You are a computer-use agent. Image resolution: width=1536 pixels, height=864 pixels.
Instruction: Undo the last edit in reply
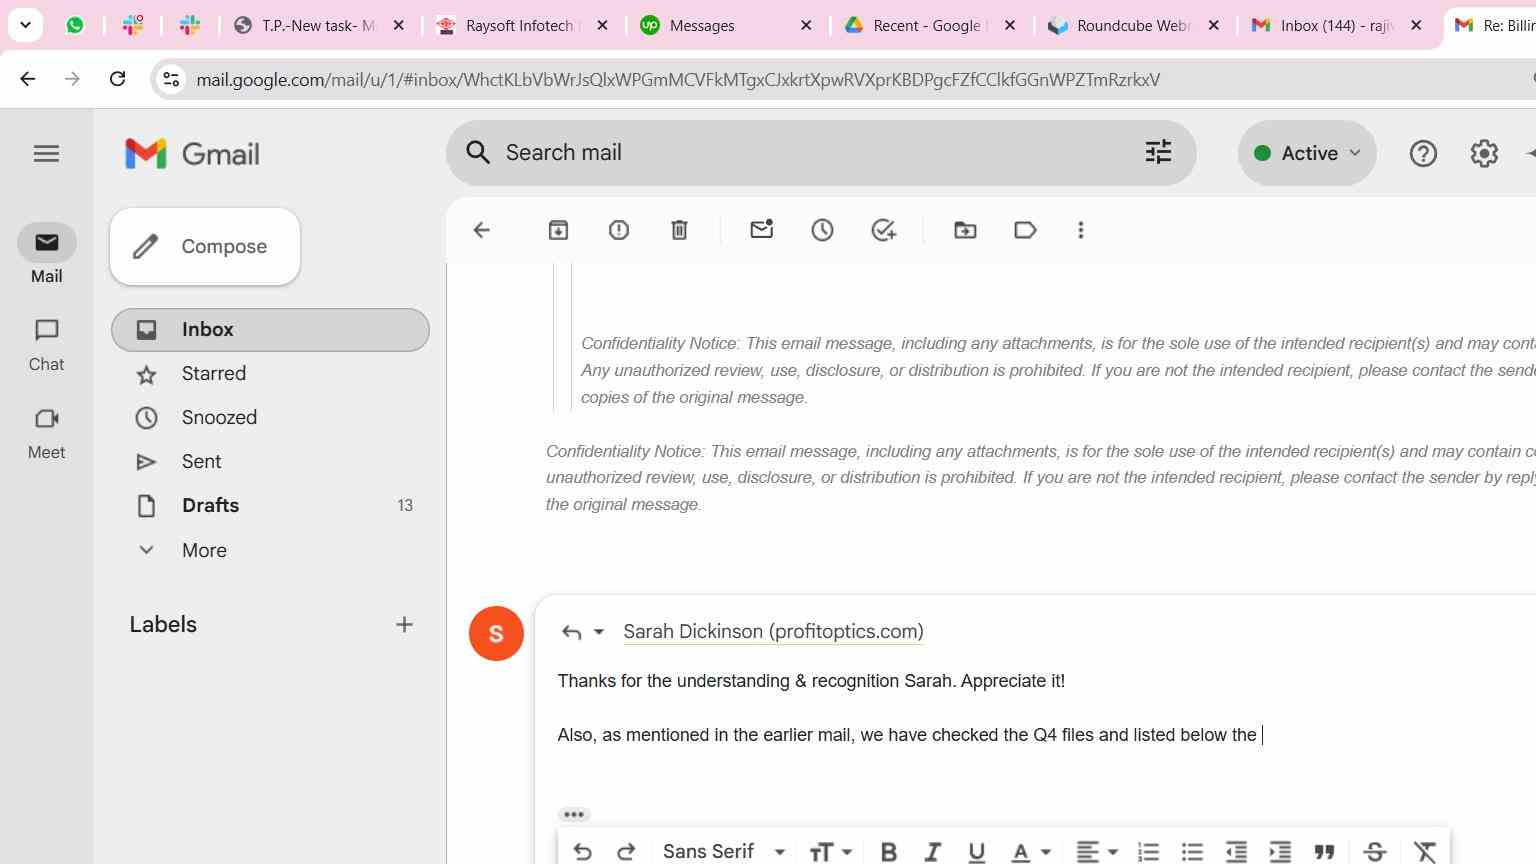click(582, 851)
